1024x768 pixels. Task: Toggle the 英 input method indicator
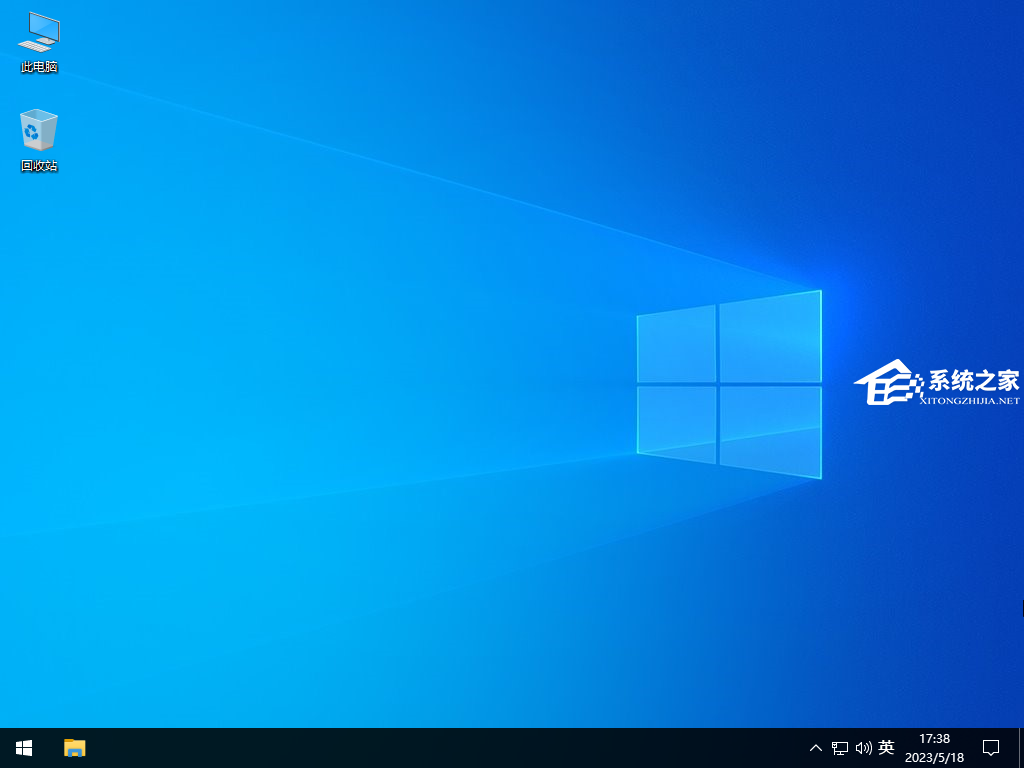click(886, 747)
